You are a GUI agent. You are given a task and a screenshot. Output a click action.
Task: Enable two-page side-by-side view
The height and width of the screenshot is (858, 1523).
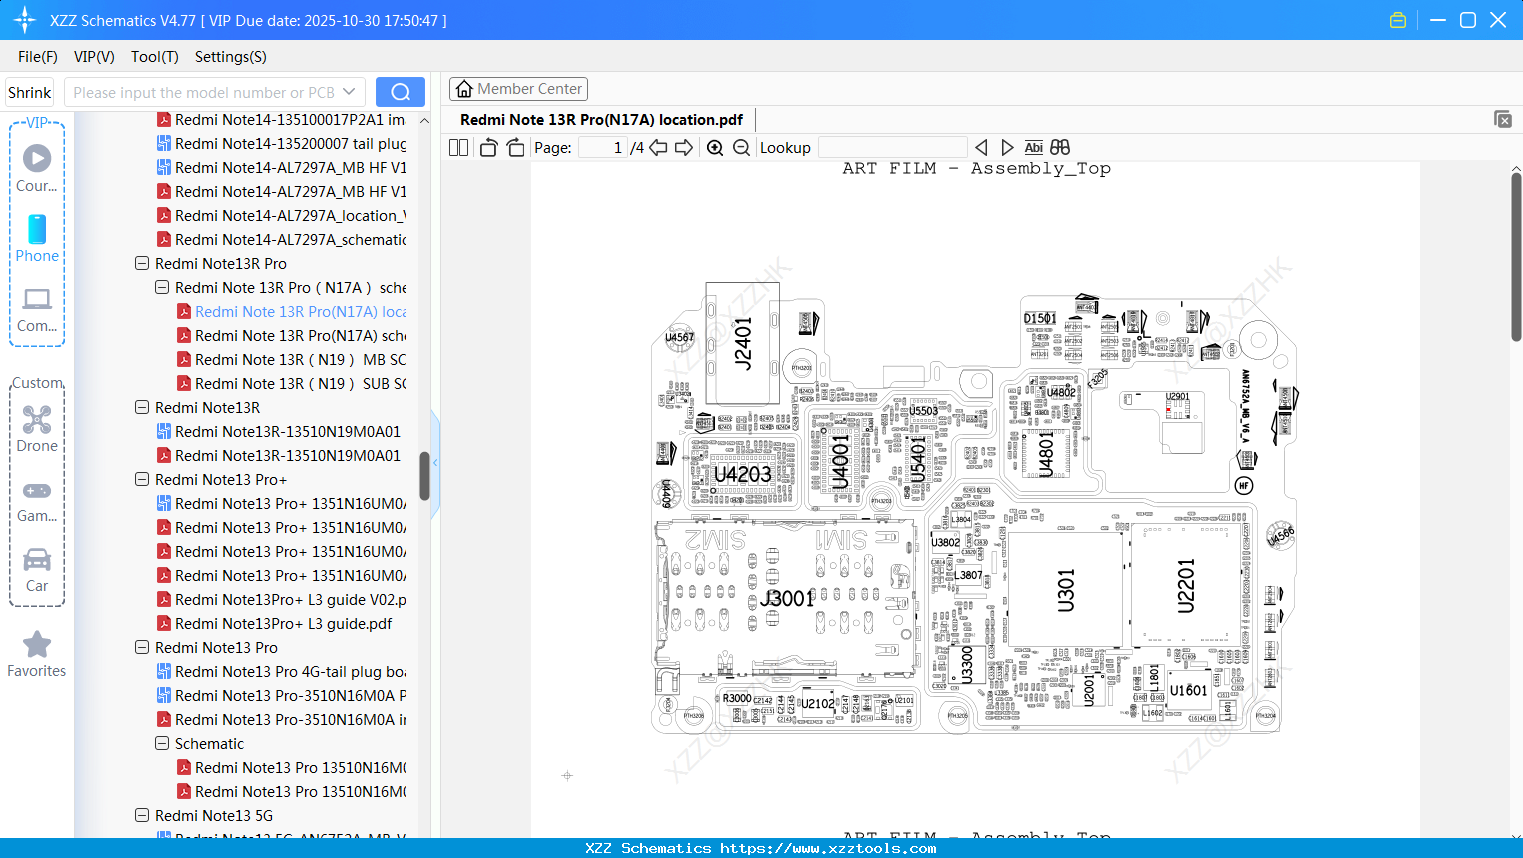coord(457,147)
